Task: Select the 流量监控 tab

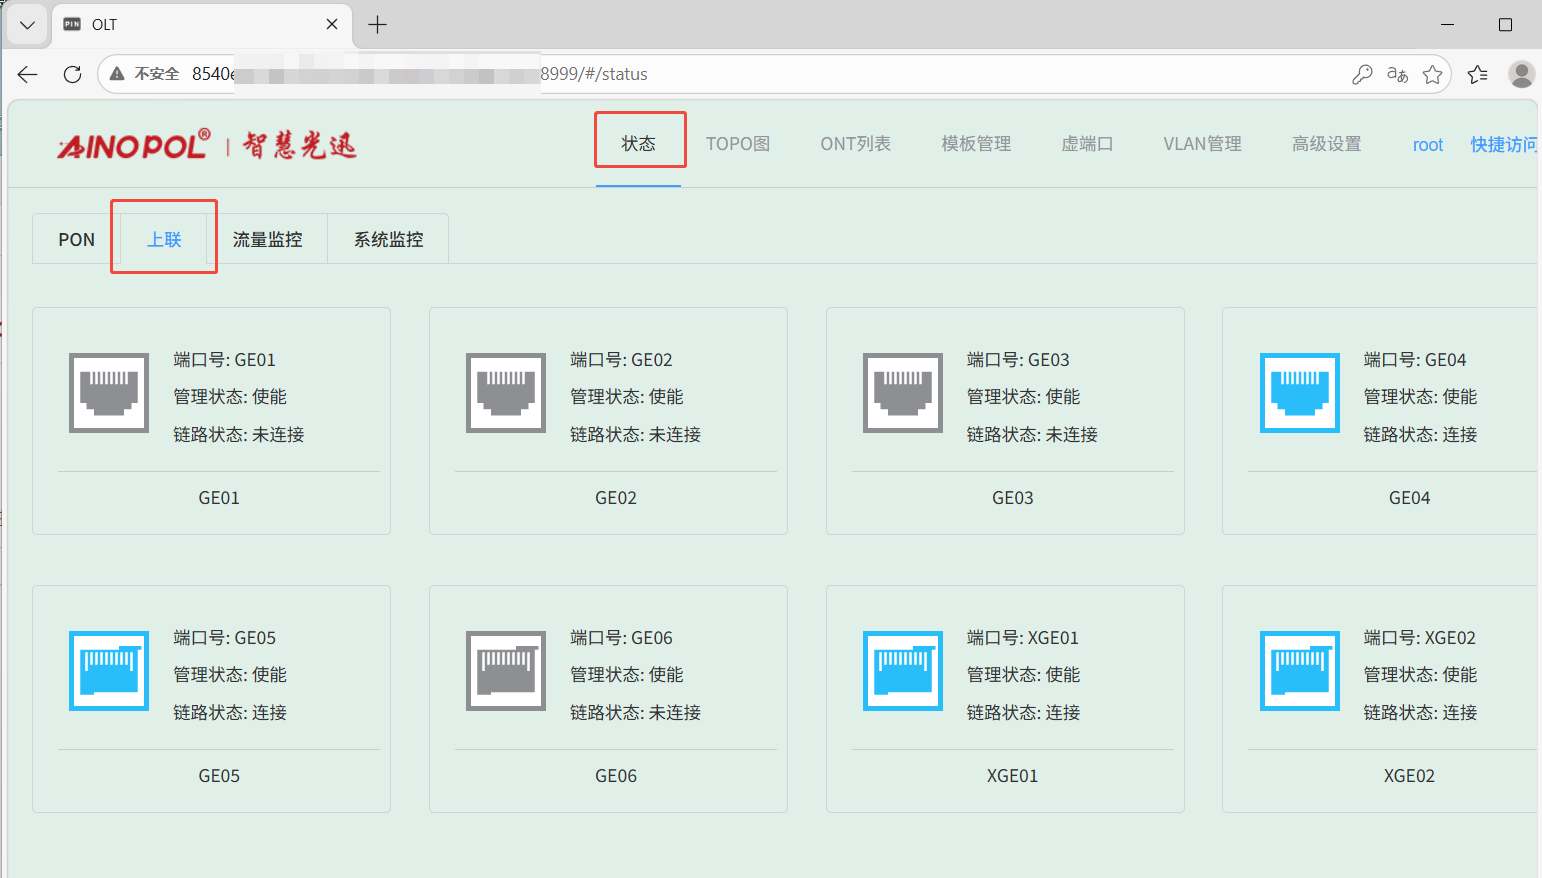Action: (267, 240)
